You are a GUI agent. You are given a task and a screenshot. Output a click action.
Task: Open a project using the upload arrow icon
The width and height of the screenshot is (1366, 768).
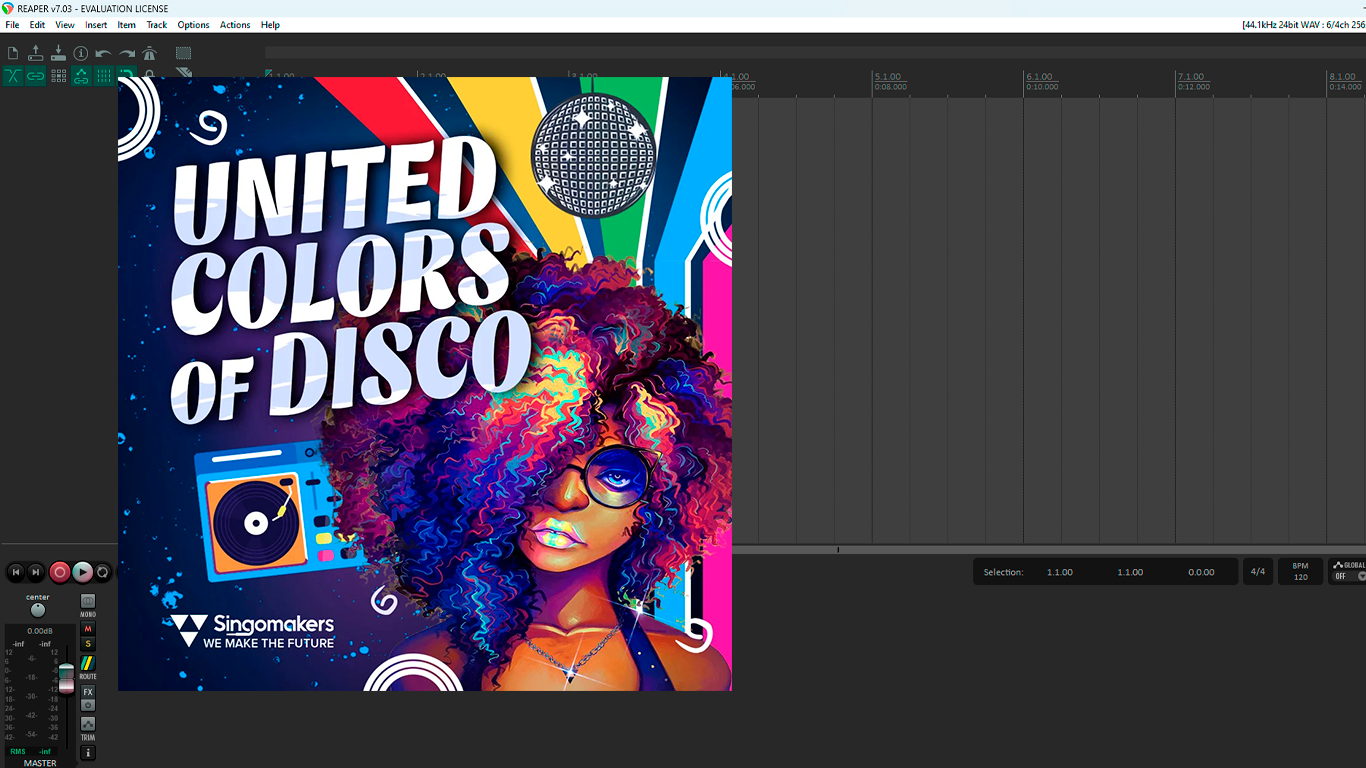tap(36, 53)
